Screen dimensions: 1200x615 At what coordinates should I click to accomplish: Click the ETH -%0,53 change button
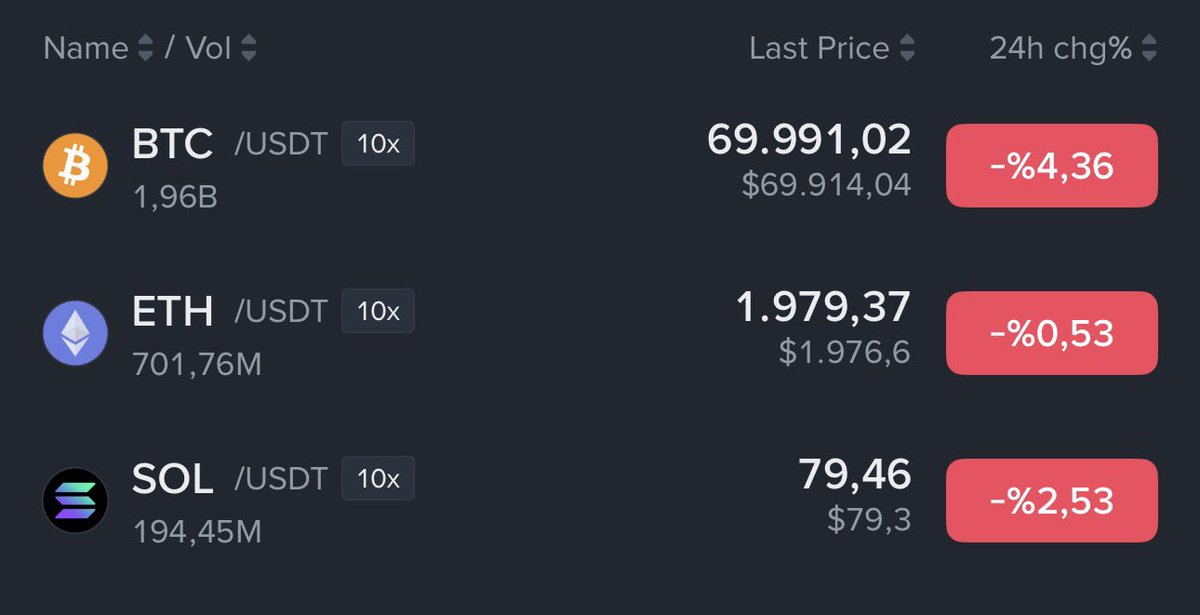coord(1052,333)
